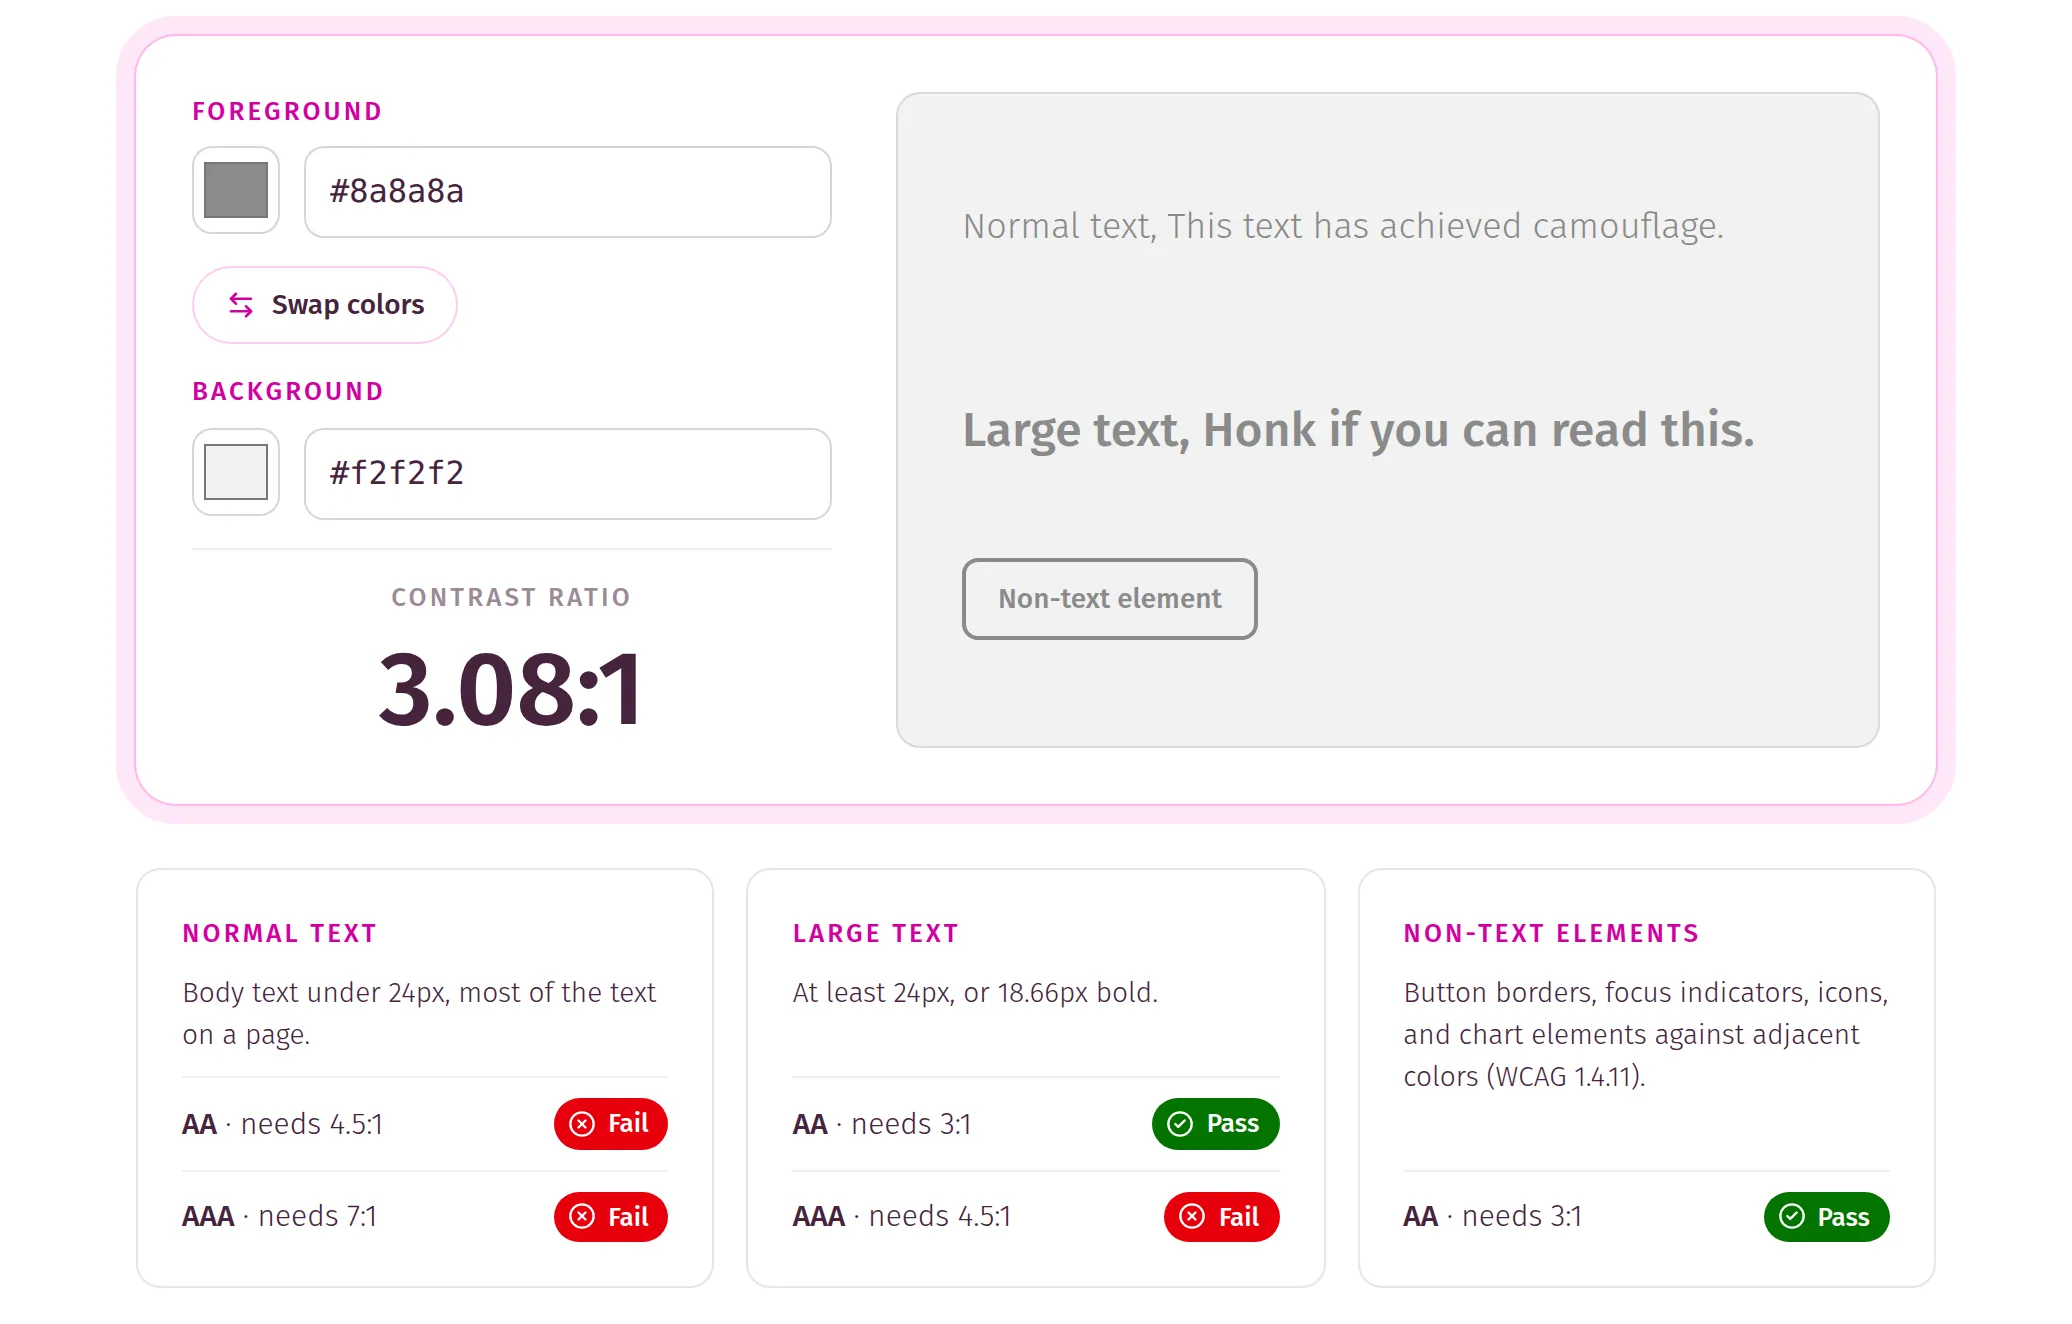Click the Fail badge for Normal text AAA
2072x1324 pixels.
[611, 1217]
